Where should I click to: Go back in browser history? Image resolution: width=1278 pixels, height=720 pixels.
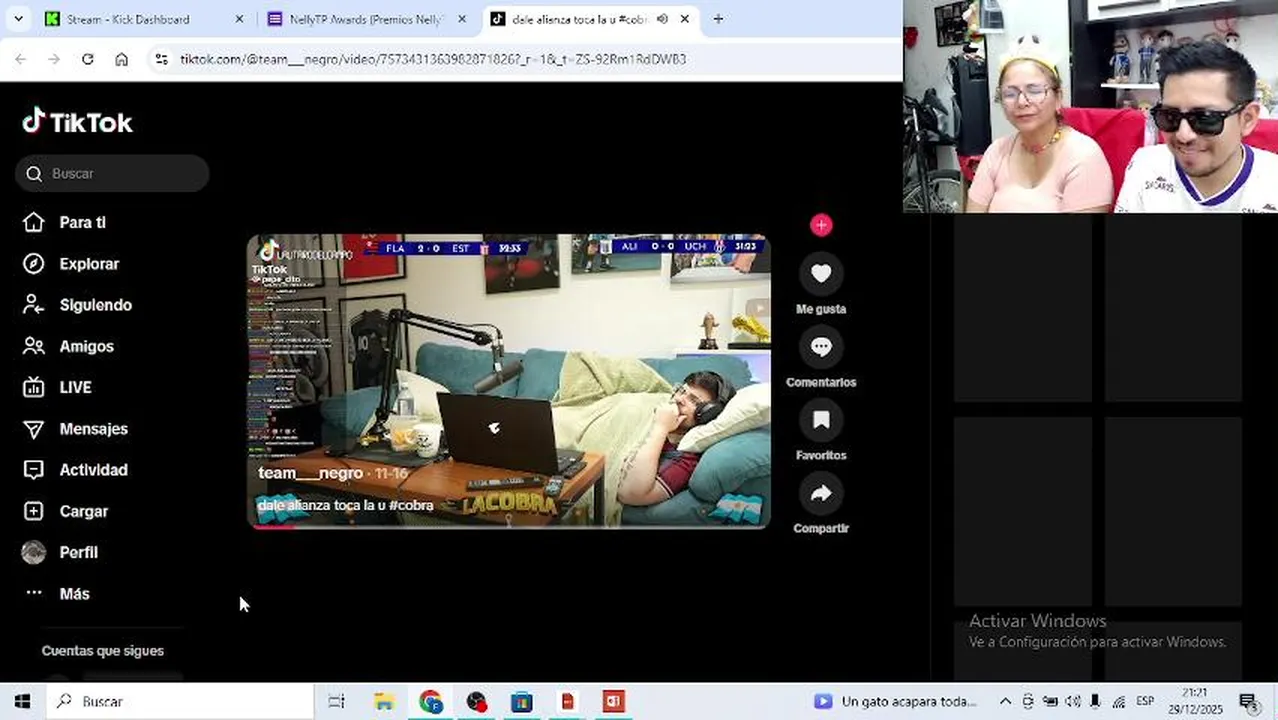[x=21, y=59]
